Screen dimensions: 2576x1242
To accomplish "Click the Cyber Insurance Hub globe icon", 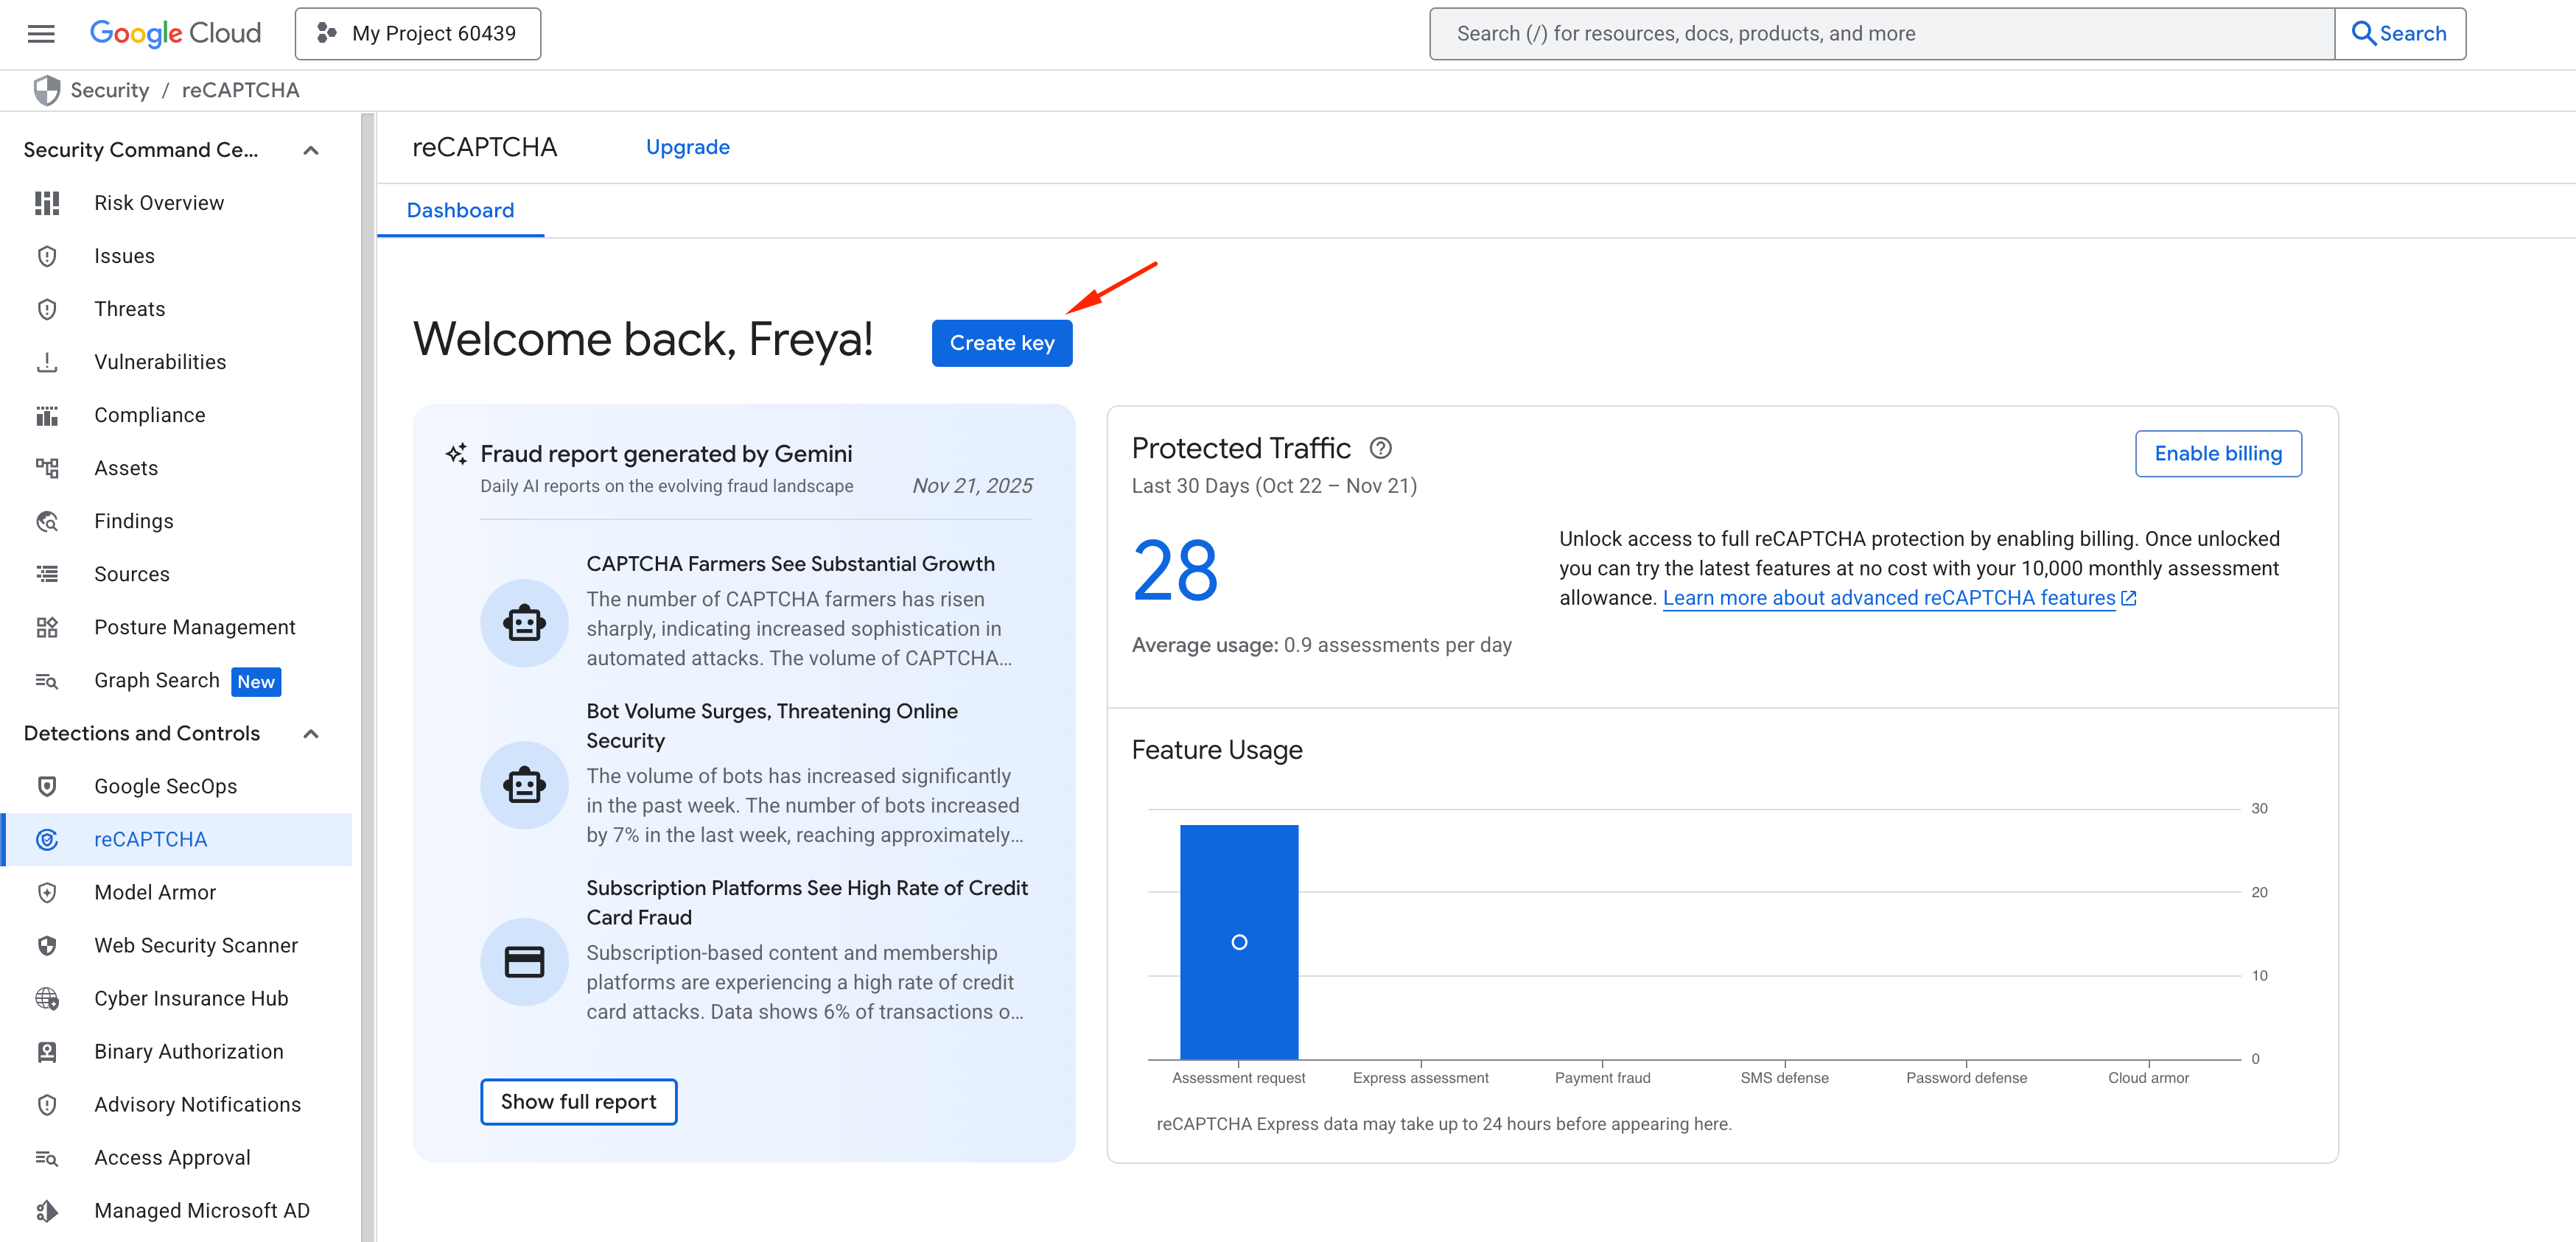I will 47,998.
